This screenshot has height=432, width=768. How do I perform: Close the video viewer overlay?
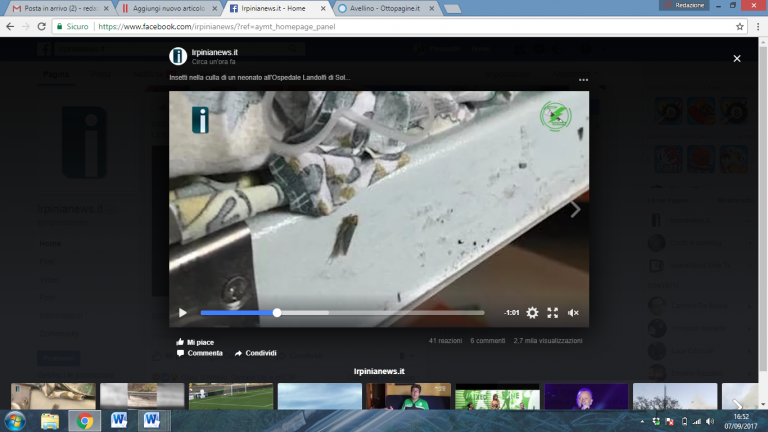[x=737, y=58]
